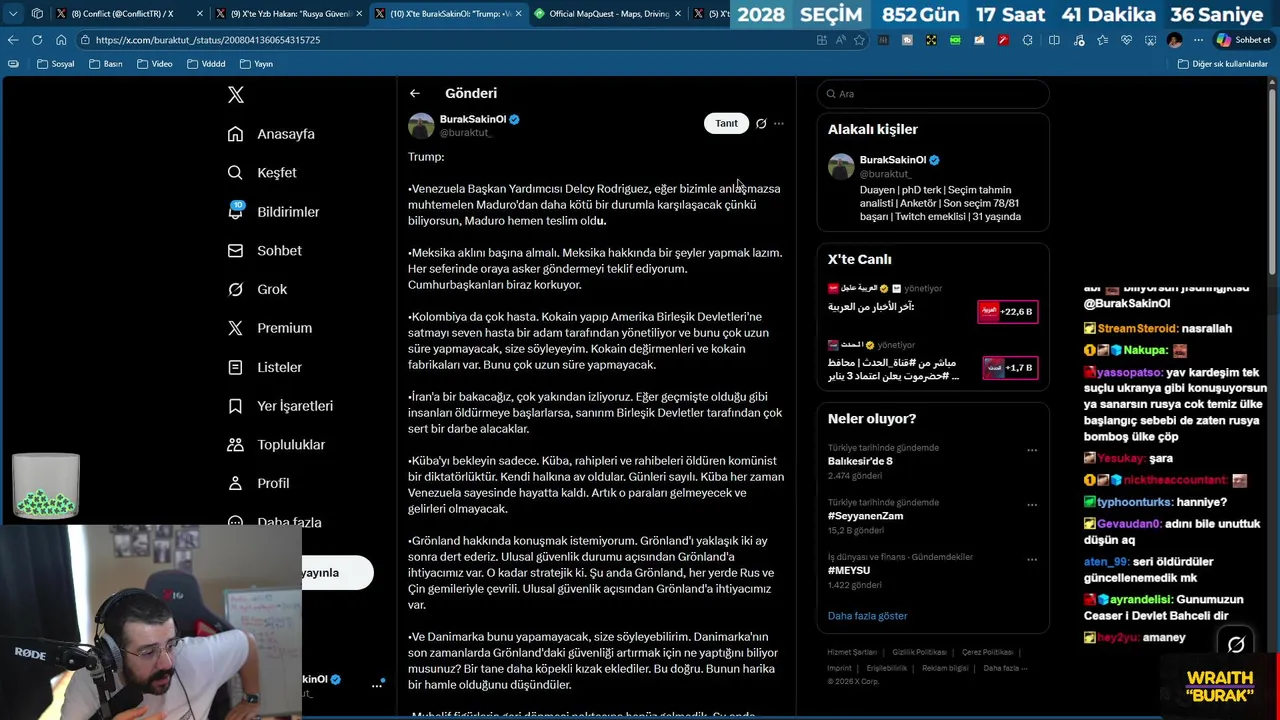Open the Sosyal bookmarks folder
The image size is (1280, 720).
coord(56,64)
